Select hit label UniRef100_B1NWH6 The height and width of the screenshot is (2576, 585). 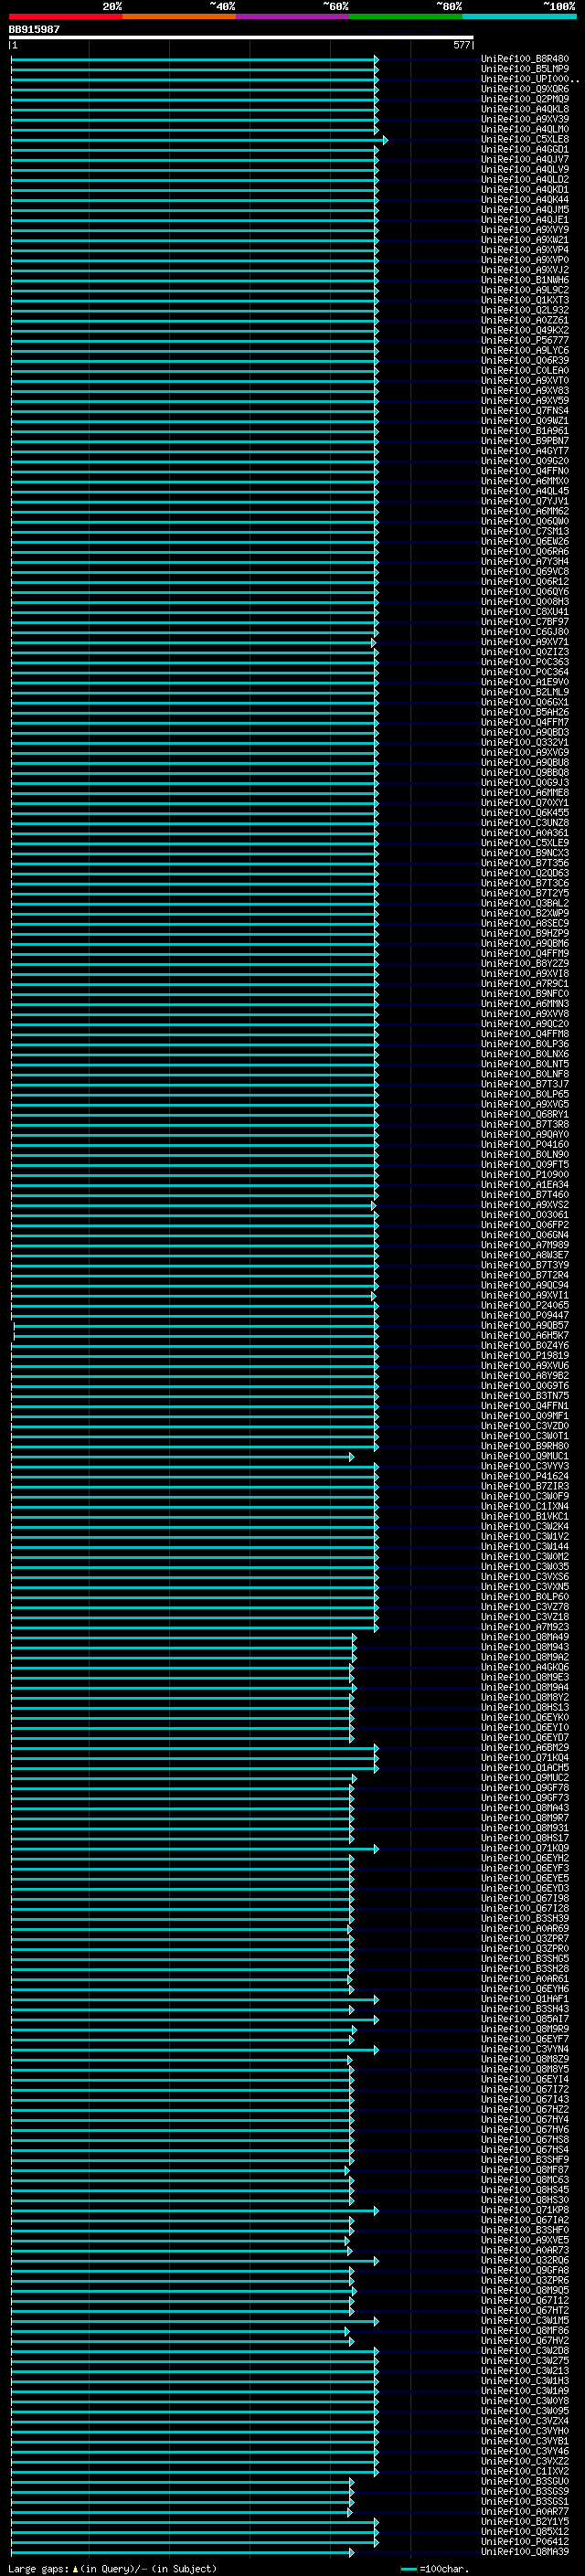click(525, 280)
